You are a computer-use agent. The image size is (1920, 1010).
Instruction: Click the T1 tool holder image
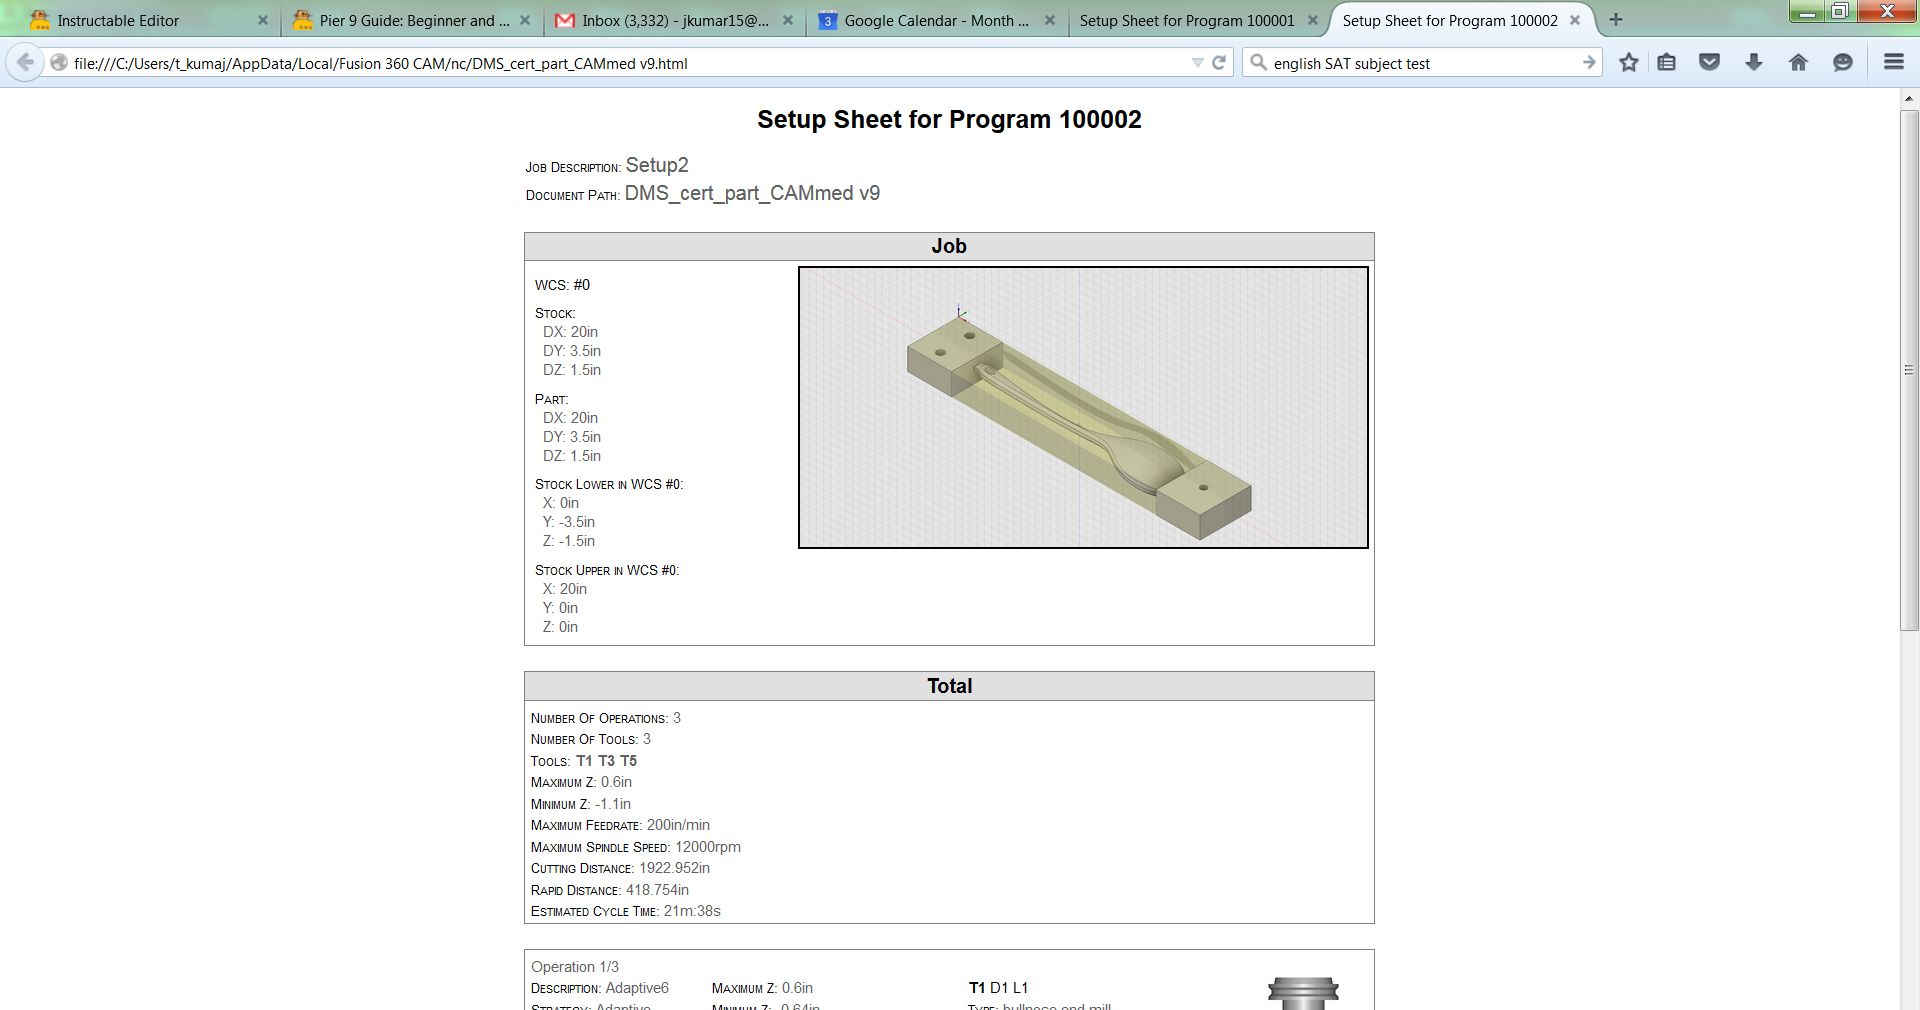(x=1303, y=993)
